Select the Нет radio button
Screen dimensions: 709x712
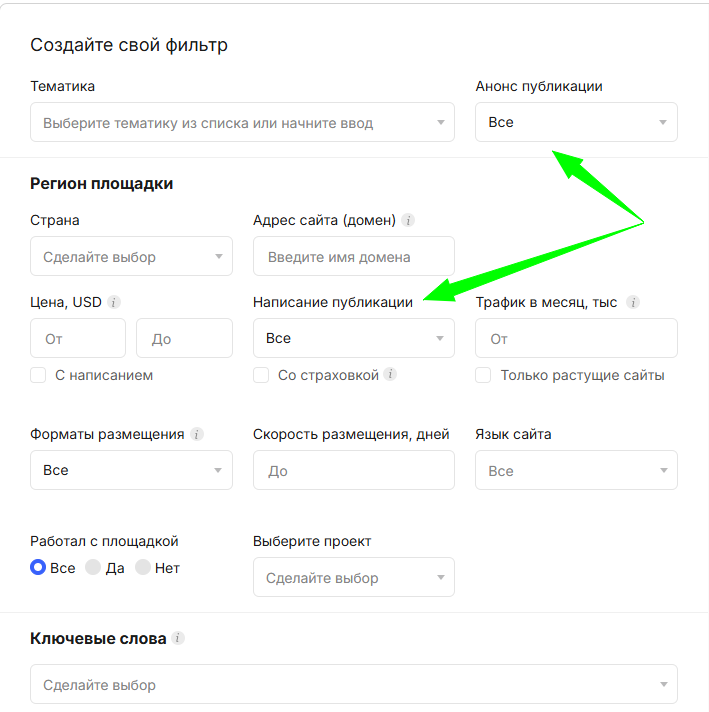click(x=143, y=567)
